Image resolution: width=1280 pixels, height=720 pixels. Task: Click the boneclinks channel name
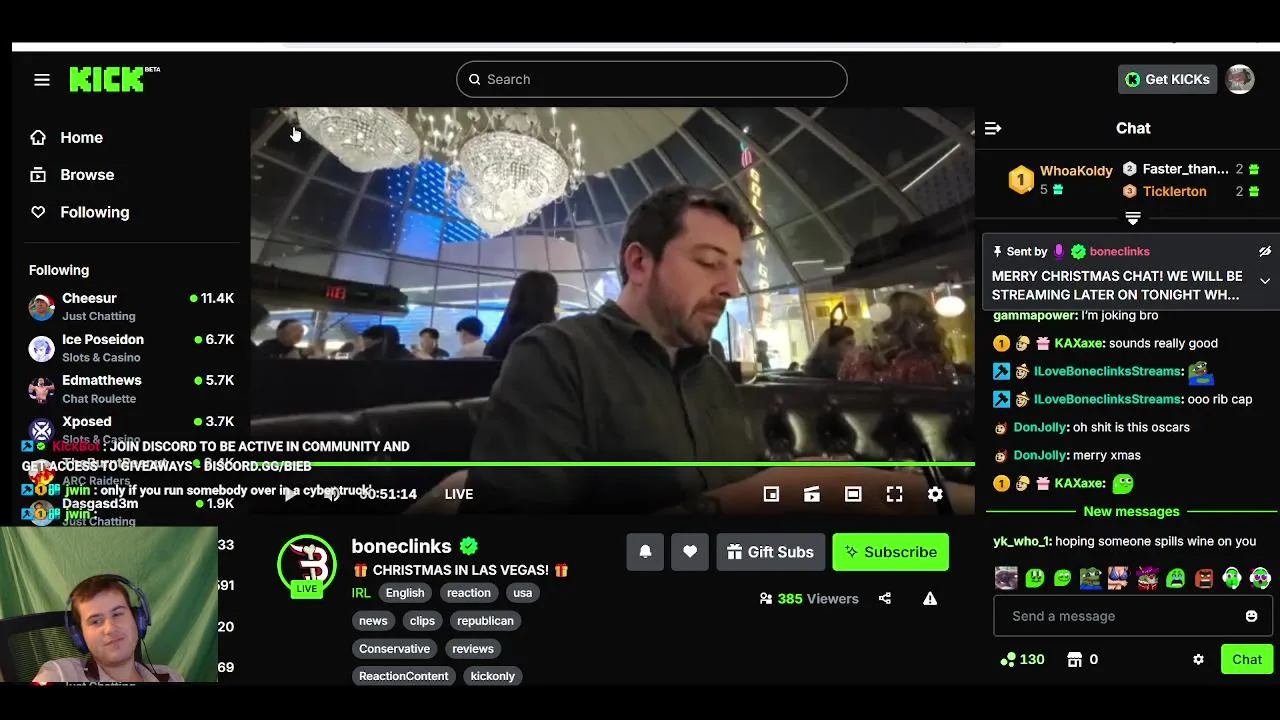click(x=401, y=546)
